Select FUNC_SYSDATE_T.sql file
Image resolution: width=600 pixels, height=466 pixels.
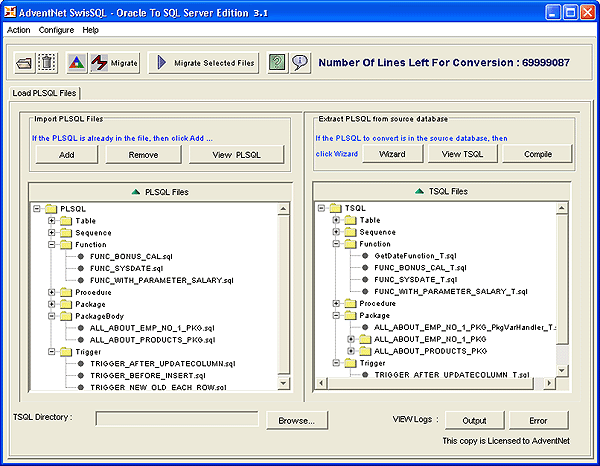click(x=416, y=279)
